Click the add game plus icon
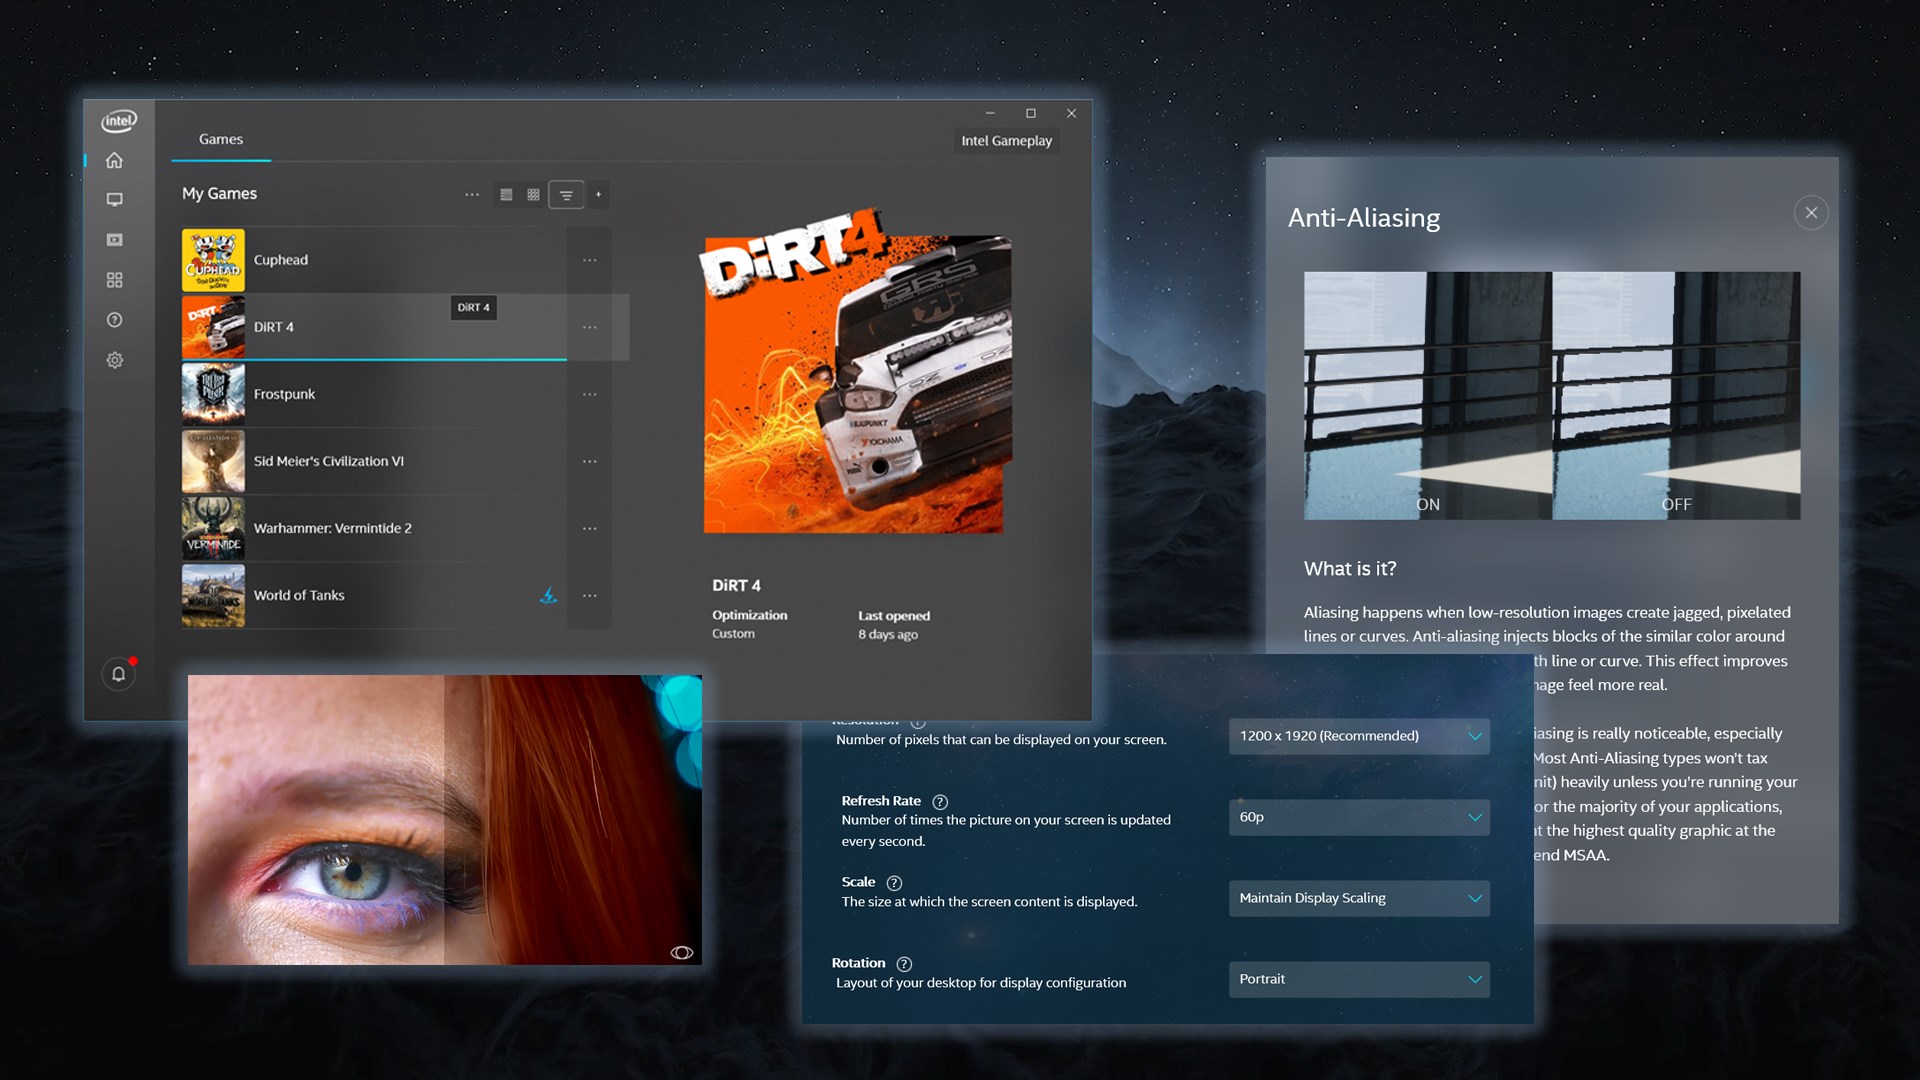The width and height of the screenshot is (1920, 1080). click(x=598, y=195)
